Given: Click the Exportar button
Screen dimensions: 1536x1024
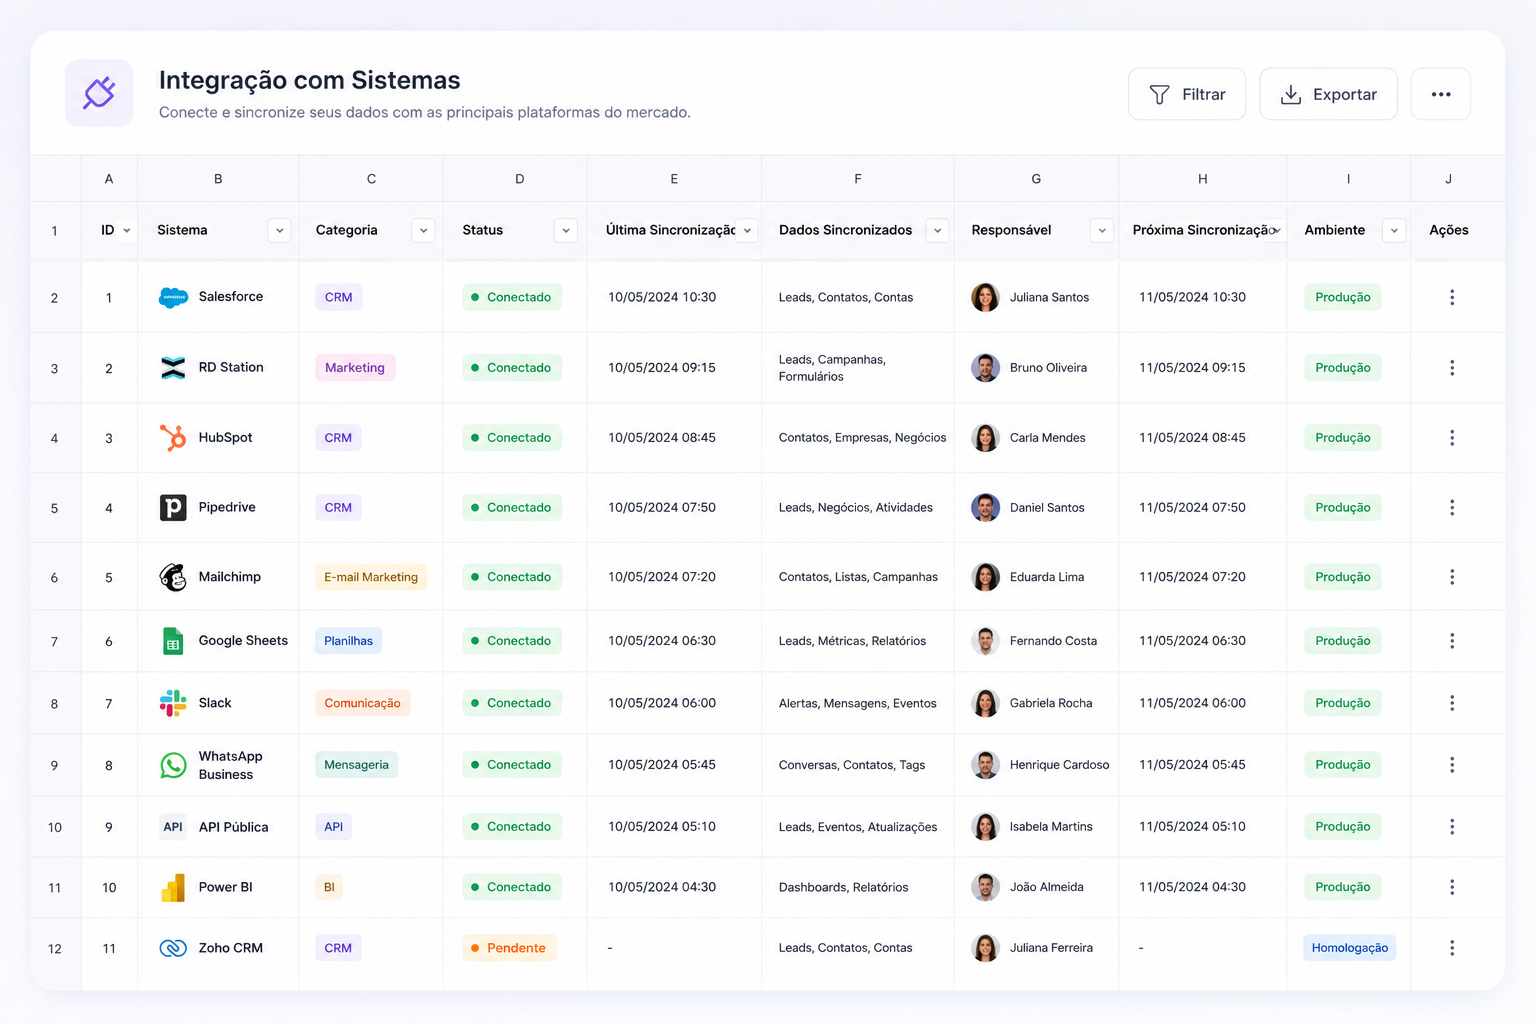Looking at the screenshot, I should 1328,94.
